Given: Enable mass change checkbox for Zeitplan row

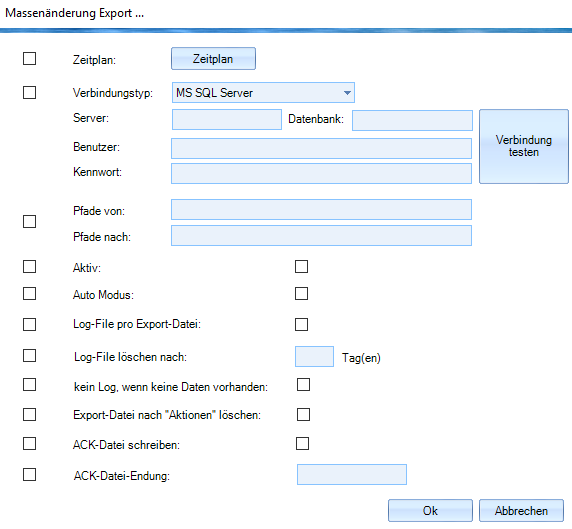Looking at the screenshot, I should coord(30,58).
